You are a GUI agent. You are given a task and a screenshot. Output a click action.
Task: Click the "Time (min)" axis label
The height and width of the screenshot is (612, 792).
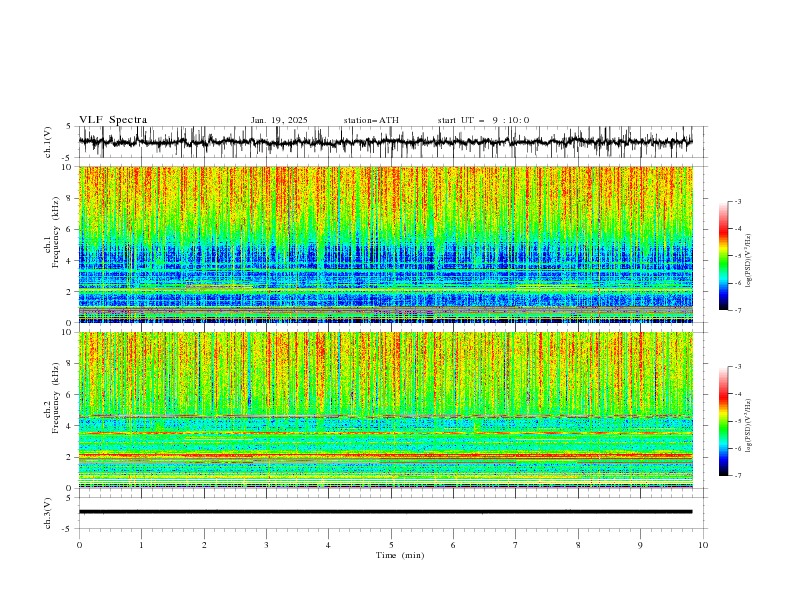pyautogui.click(x=400, y=555)
